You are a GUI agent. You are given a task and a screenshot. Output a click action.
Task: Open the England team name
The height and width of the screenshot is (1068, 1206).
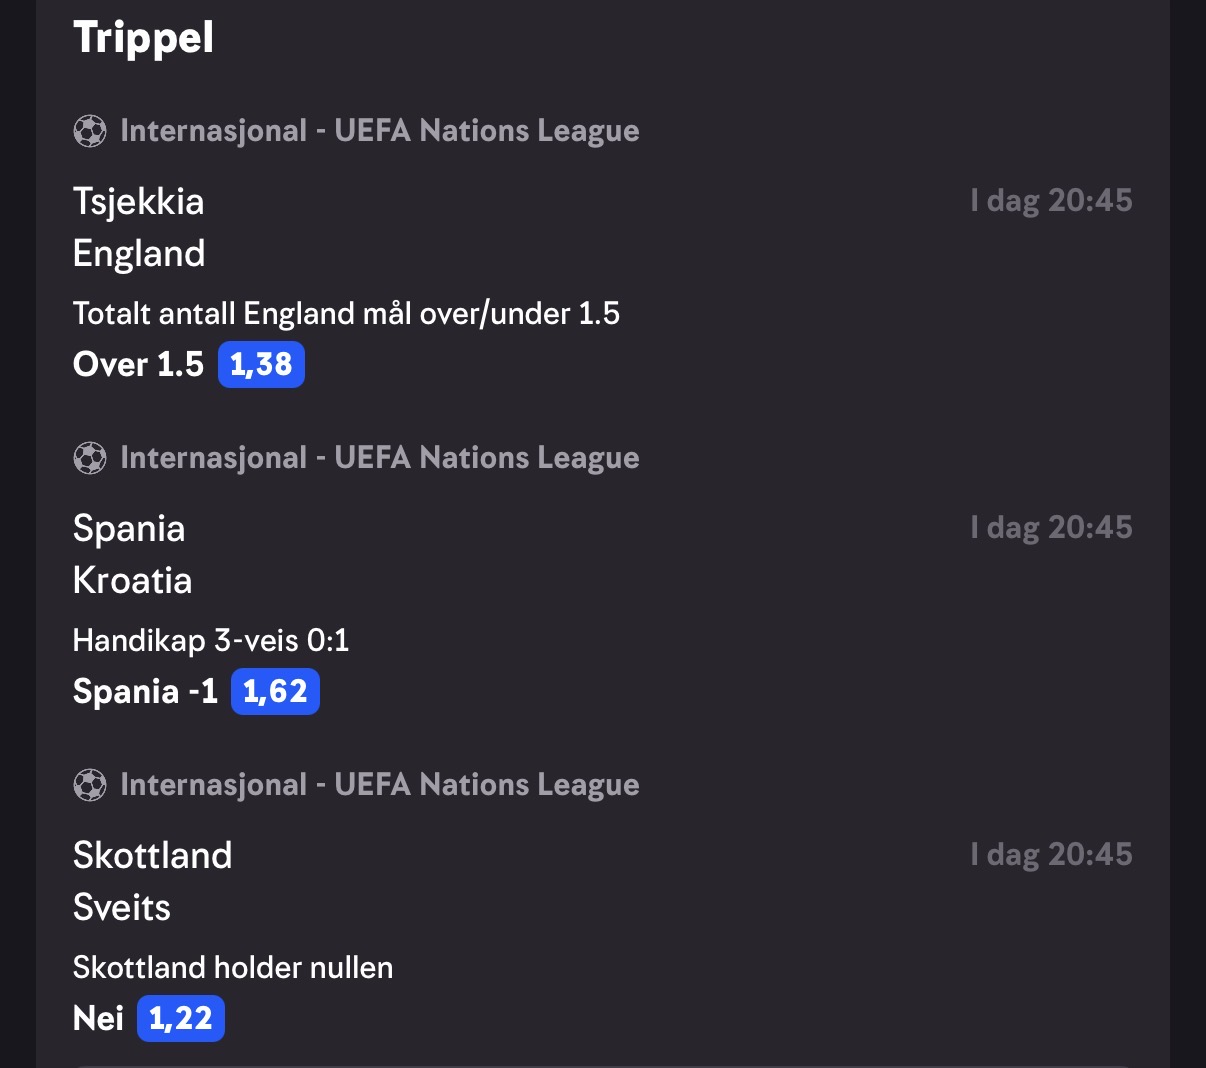point(139,254)
